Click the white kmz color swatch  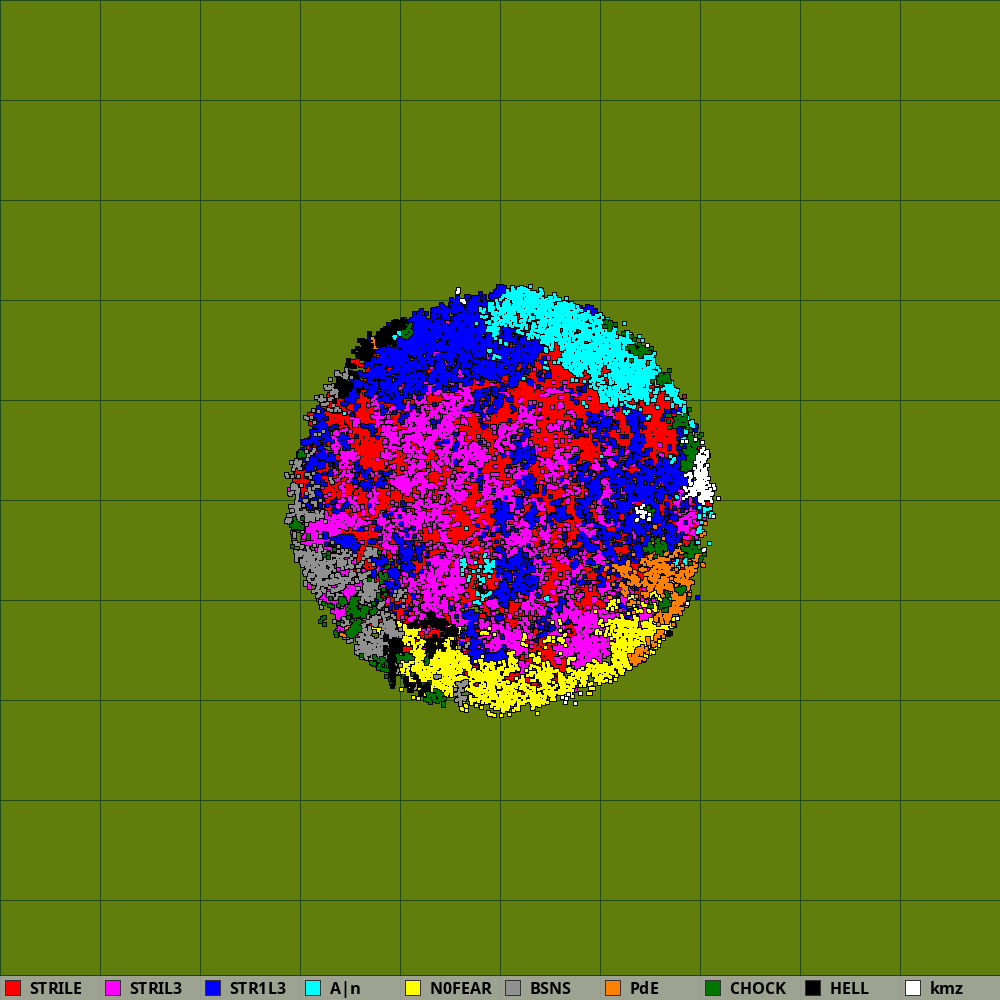click(x=913, y=988)
